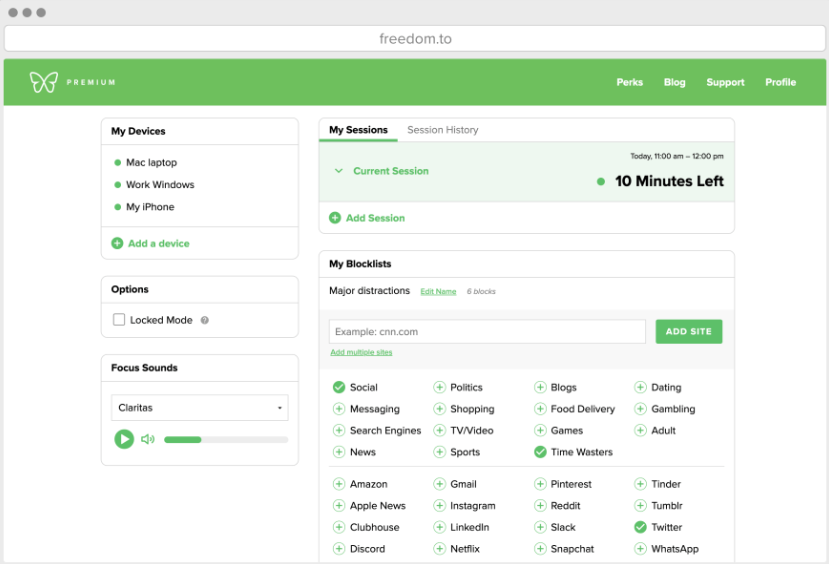The image size is (829, 564).
Task: Open the Perks page
Action: point(630,82)
